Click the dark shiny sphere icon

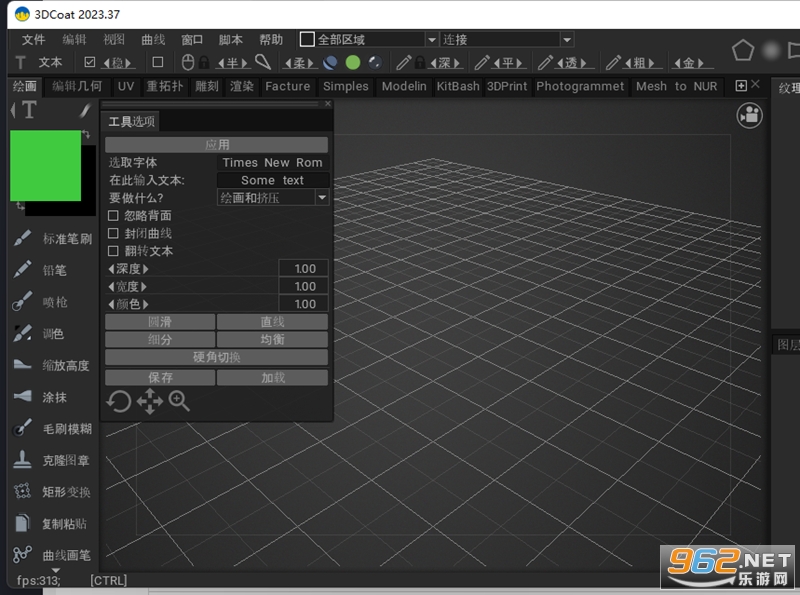pyautogui.click(x=375, y=62)
